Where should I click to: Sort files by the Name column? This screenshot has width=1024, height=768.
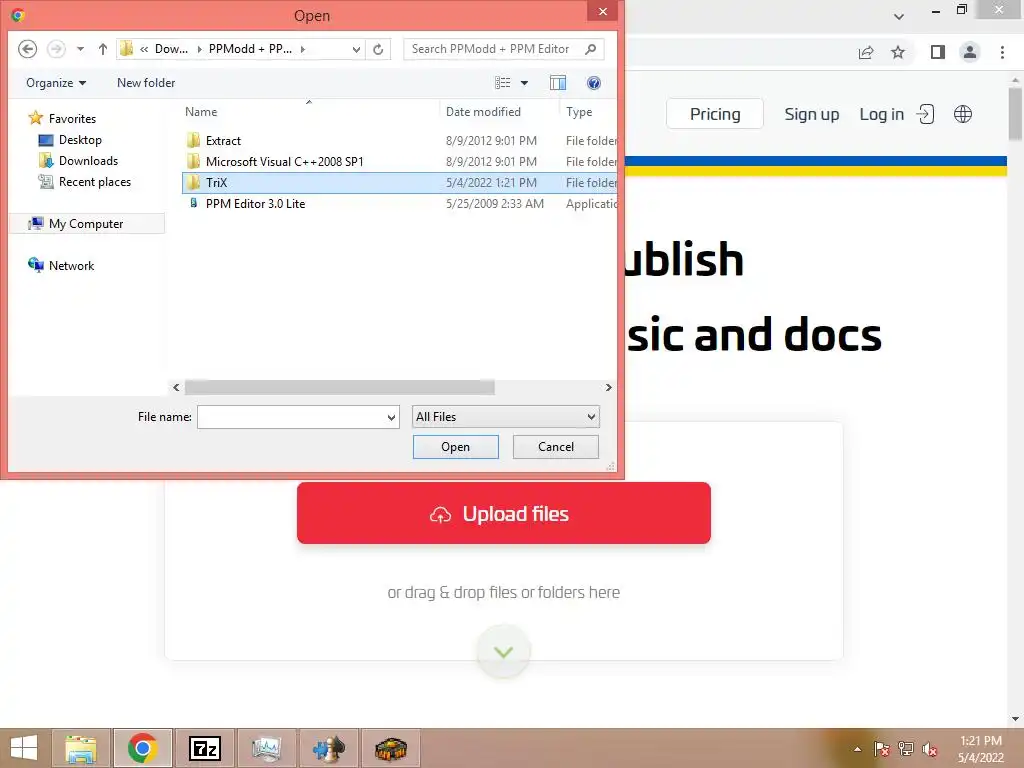point(200,112)
